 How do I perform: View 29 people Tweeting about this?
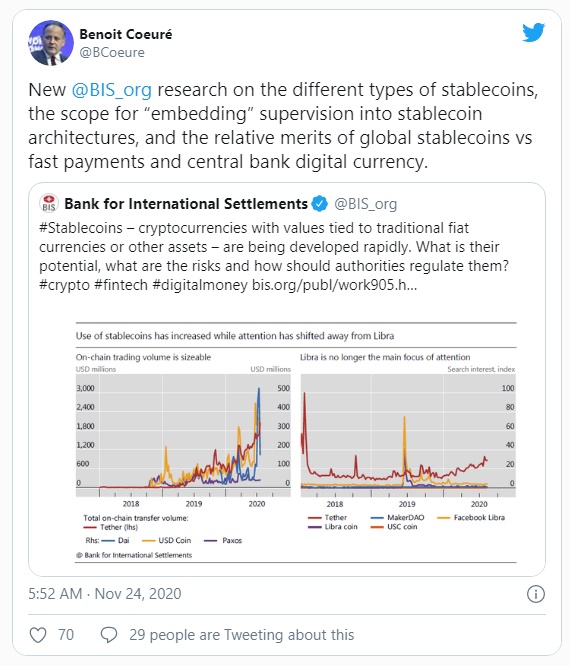[242, 635]
